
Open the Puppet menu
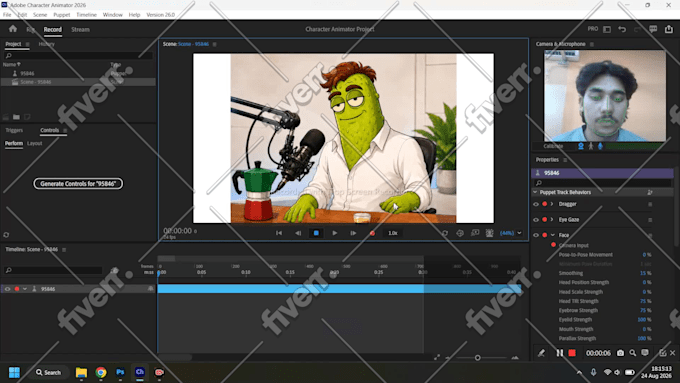click(x=61, y=15)
